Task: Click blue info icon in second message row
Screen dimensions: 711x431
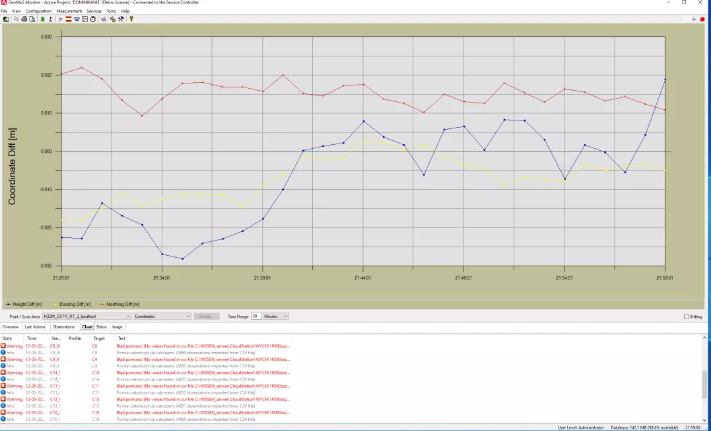Action: 4,352
